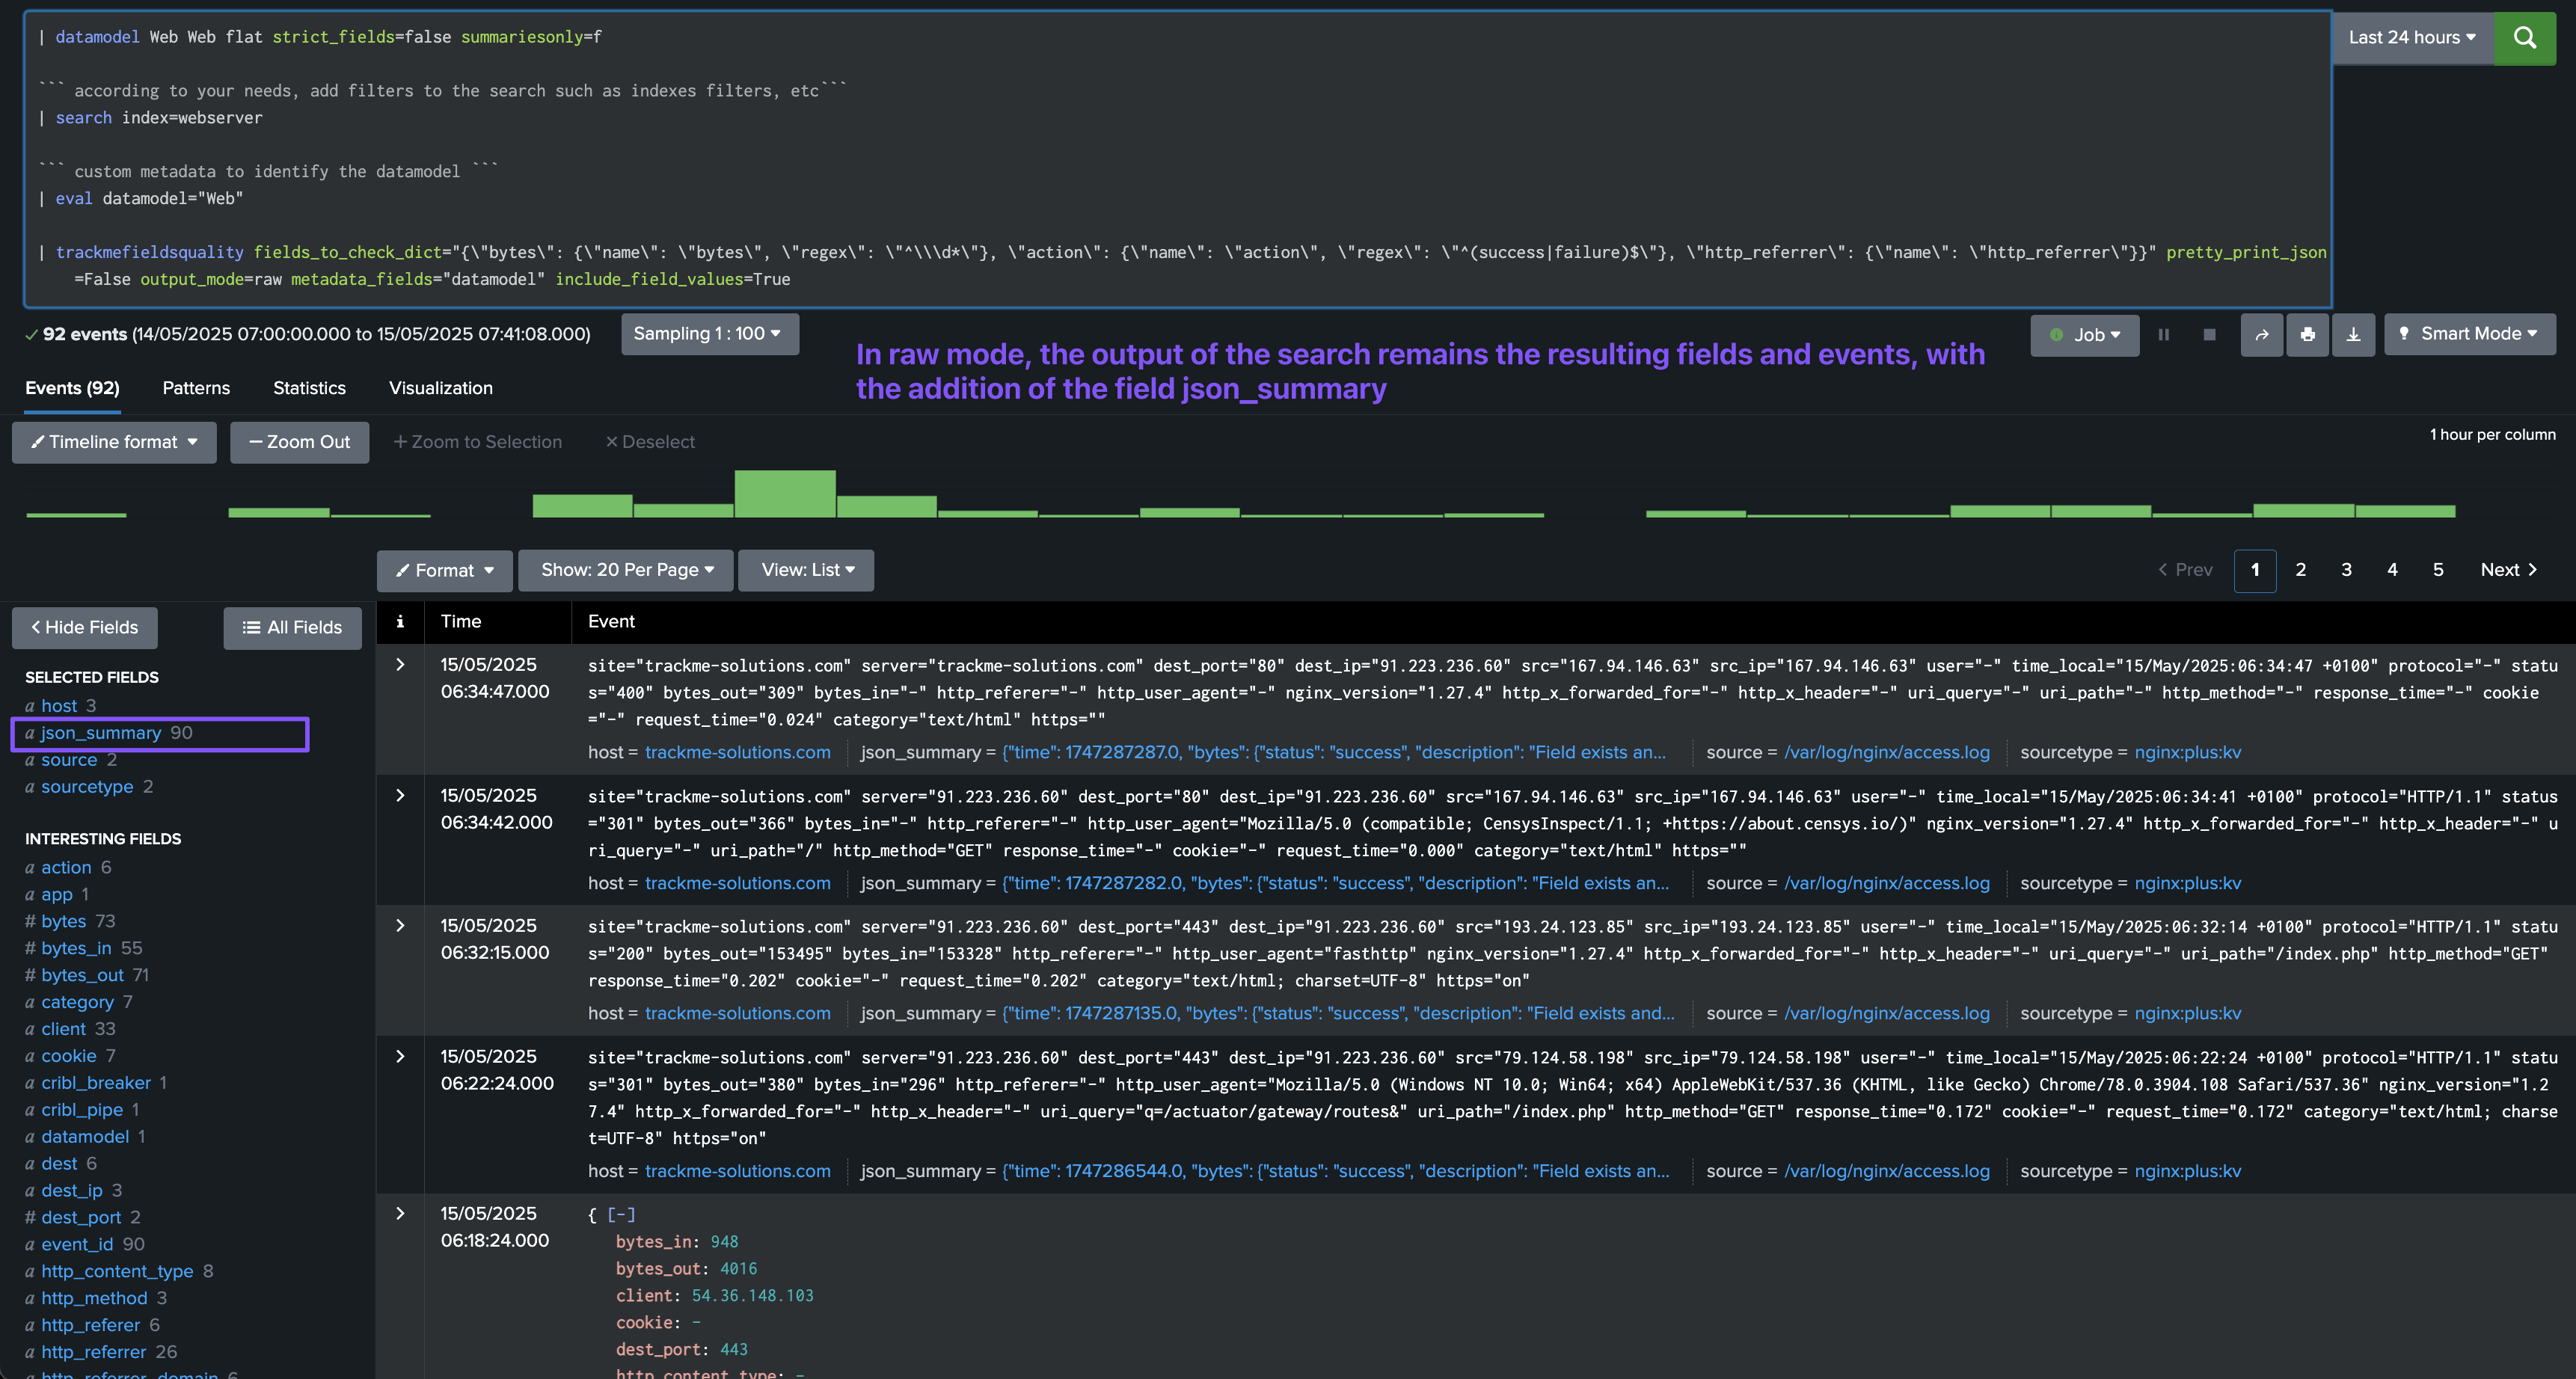
Task: Open the http_content_type interesting field
Action: pos(117,1272)
